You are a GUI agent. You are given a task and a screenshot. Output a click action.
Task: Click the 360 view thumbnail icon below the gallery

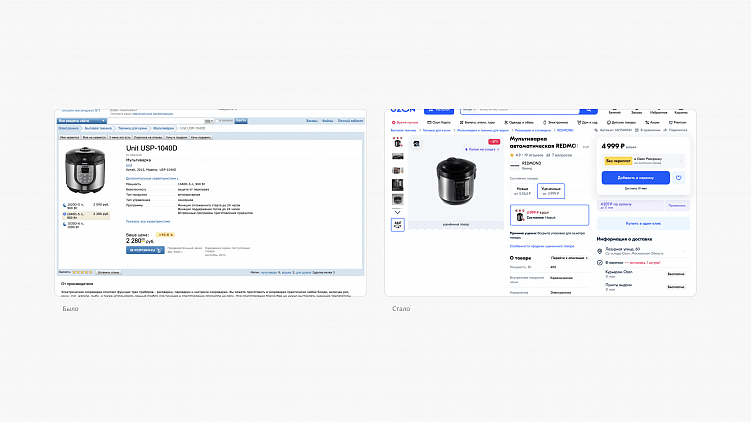pos(398,225)
